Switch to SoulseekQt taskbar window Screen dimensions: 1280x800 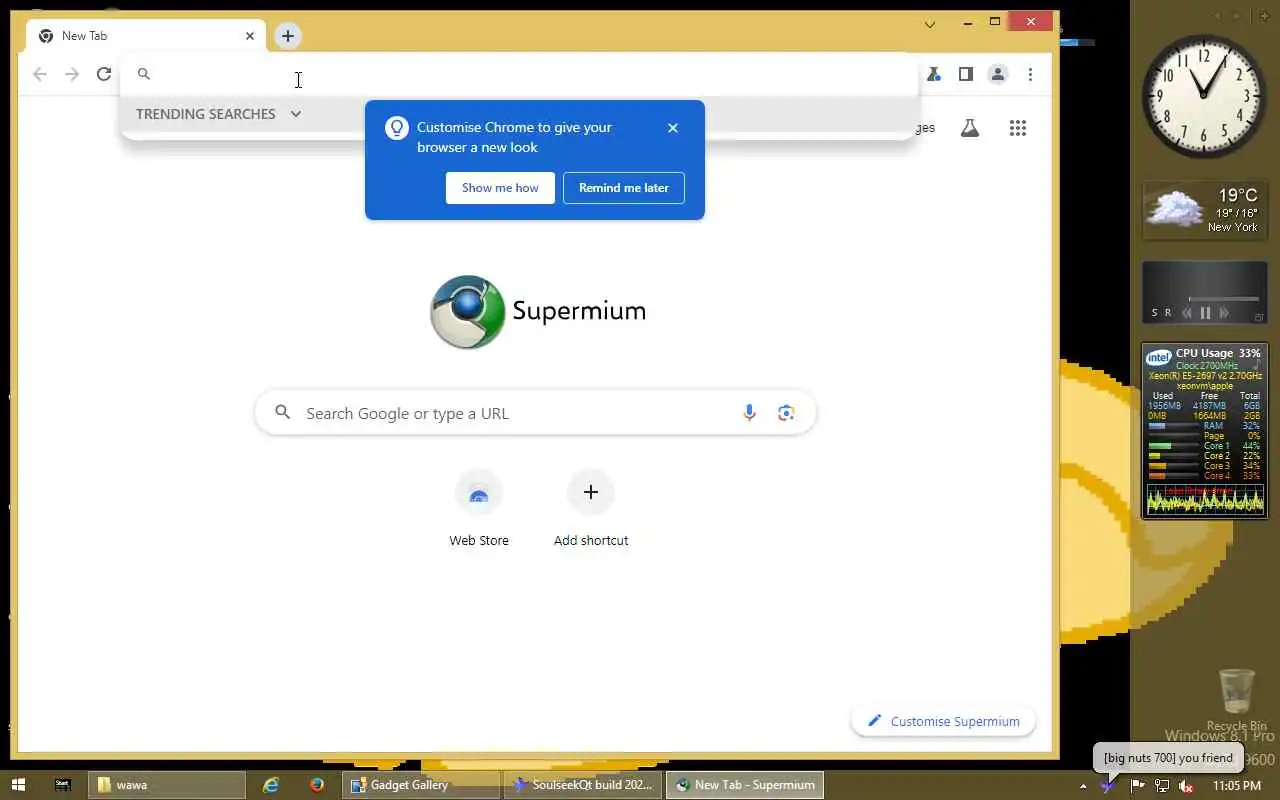tap(583, 785)
